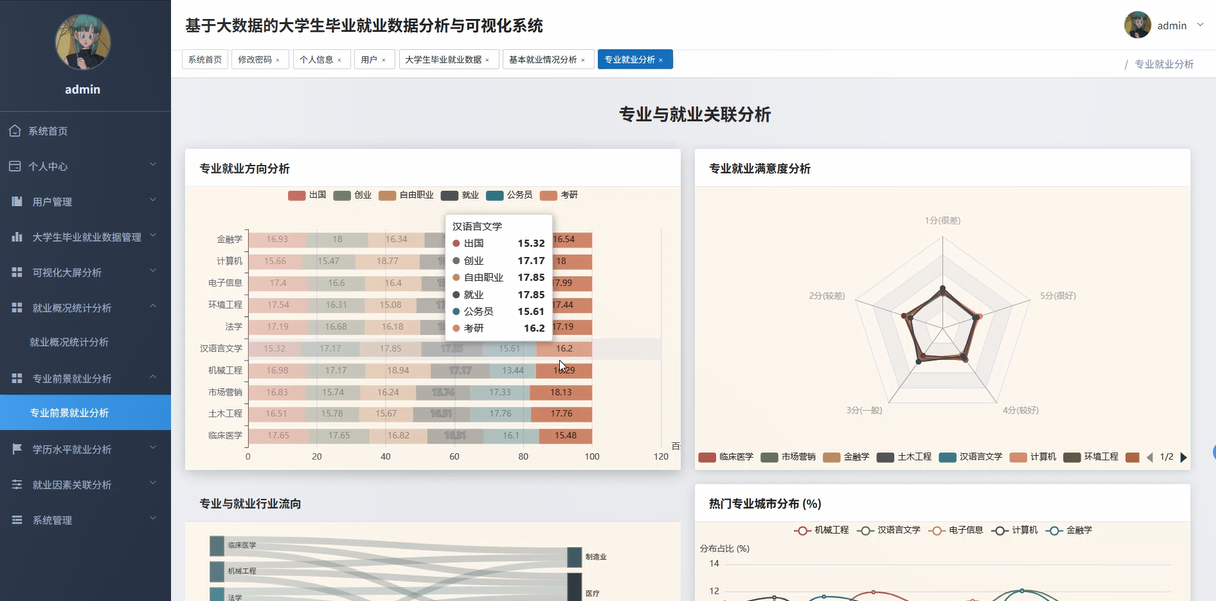The height and width of the screenshot is (601, 1216).
Task: Click the card icon beside 个人中心
Action: [15, 166]
